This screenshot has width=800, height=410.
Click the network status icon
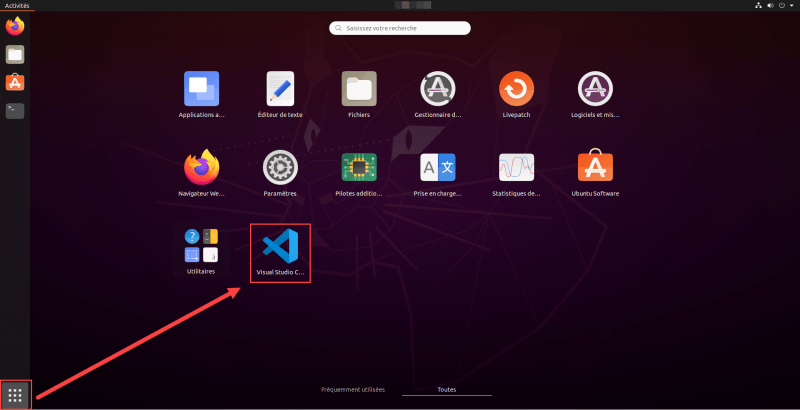tap(758, 6)
